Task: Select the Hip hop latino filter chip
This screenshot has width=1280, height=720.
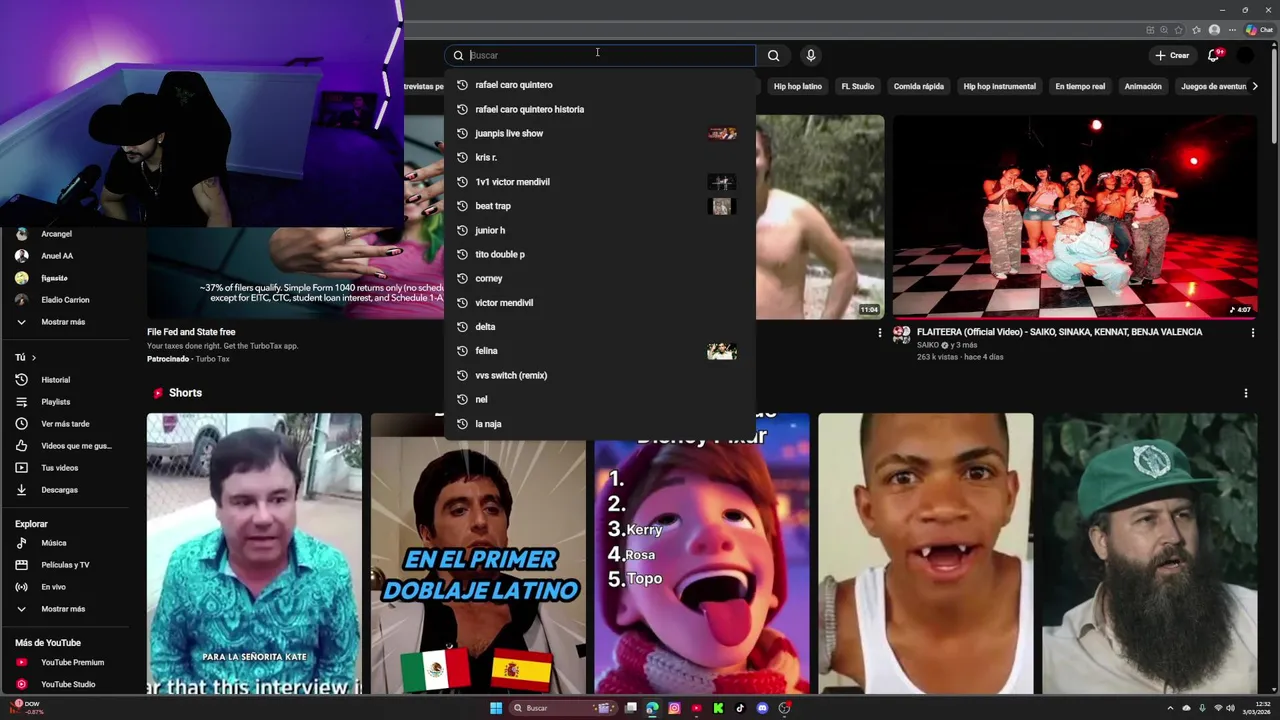Action: tap(797, 87)
